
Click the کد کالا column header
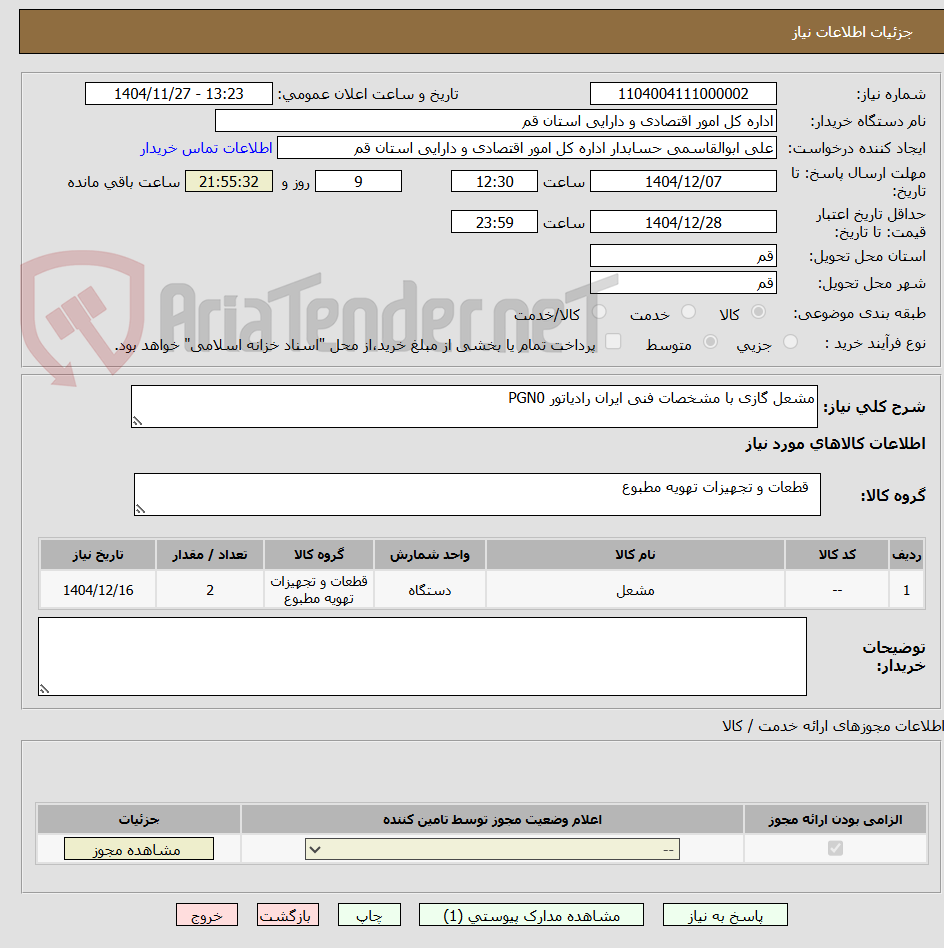(x=837, y=554)
